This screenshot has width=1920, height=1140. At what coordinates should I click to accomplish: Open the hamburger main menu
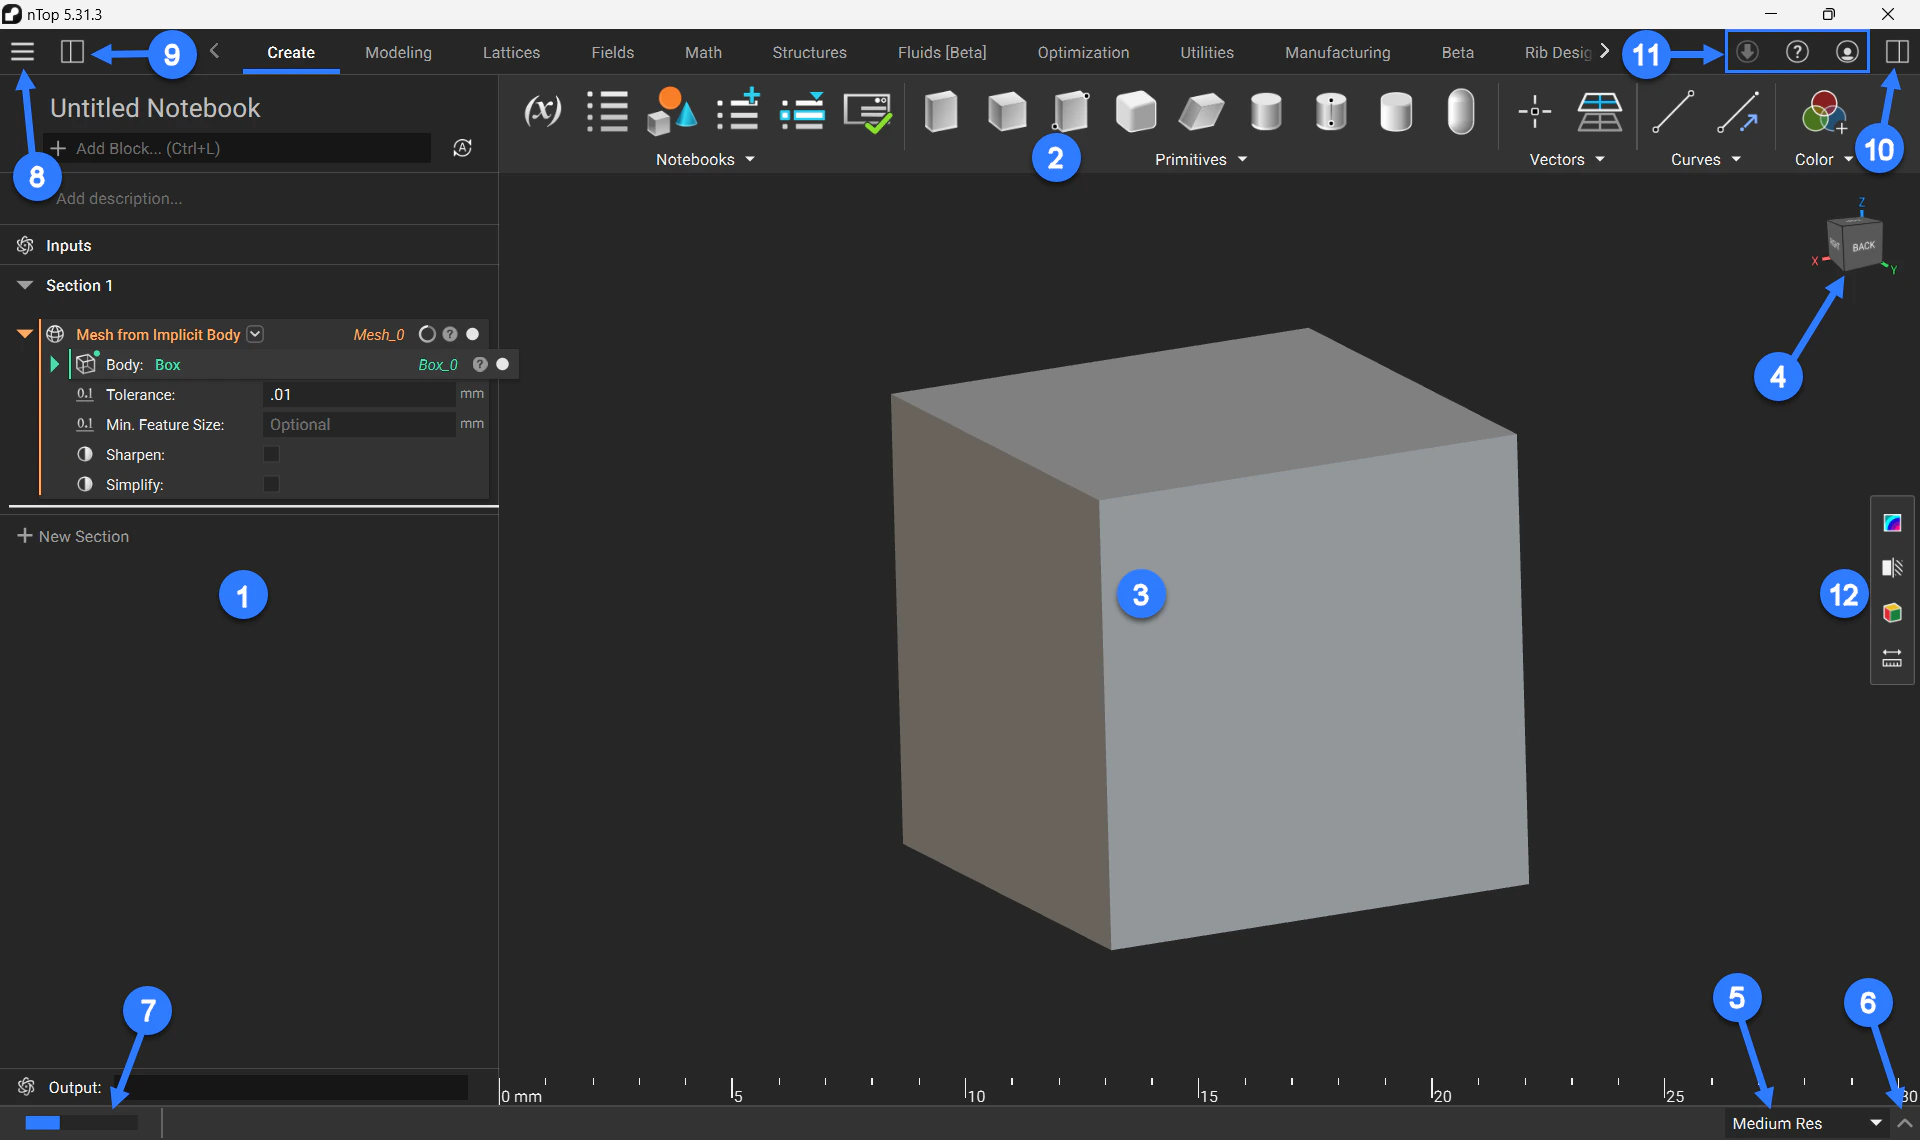point(22,52)
